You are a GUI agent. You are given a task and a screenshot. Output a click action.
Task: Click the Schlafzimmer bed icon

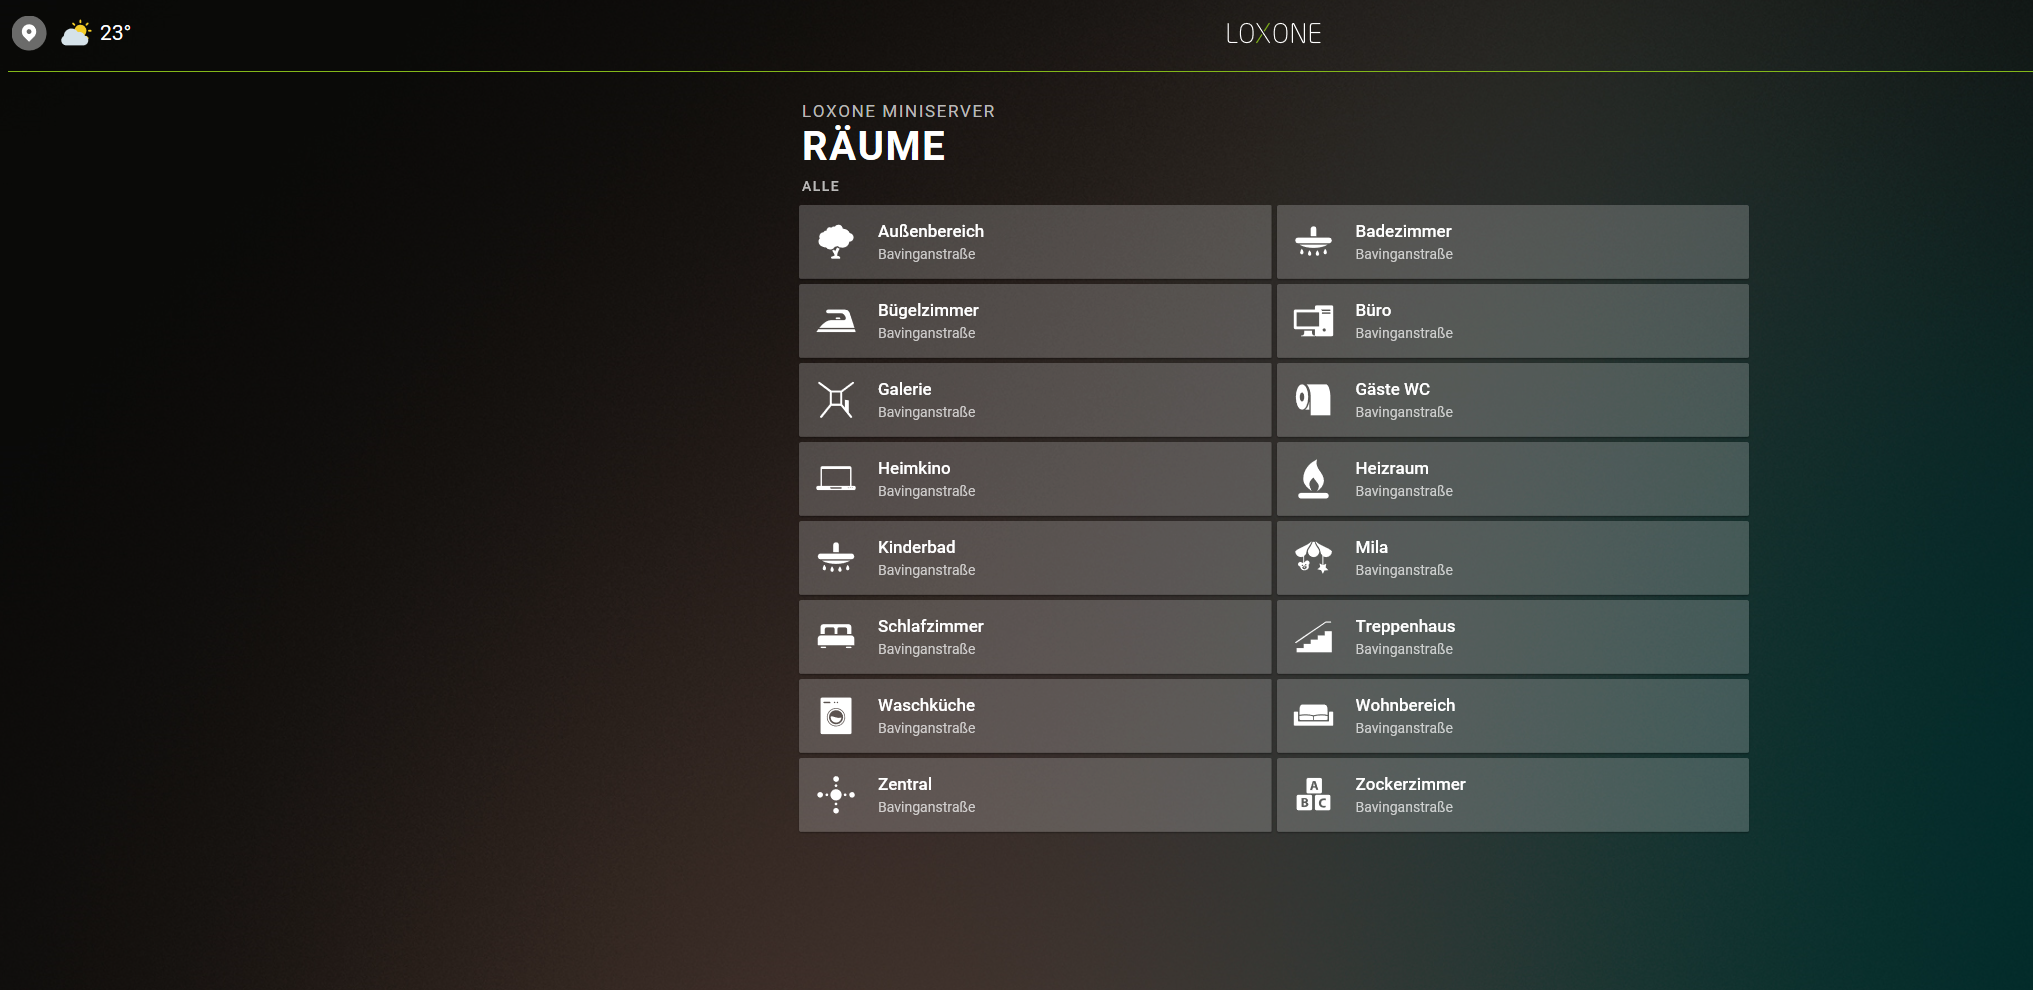(836, 637)
